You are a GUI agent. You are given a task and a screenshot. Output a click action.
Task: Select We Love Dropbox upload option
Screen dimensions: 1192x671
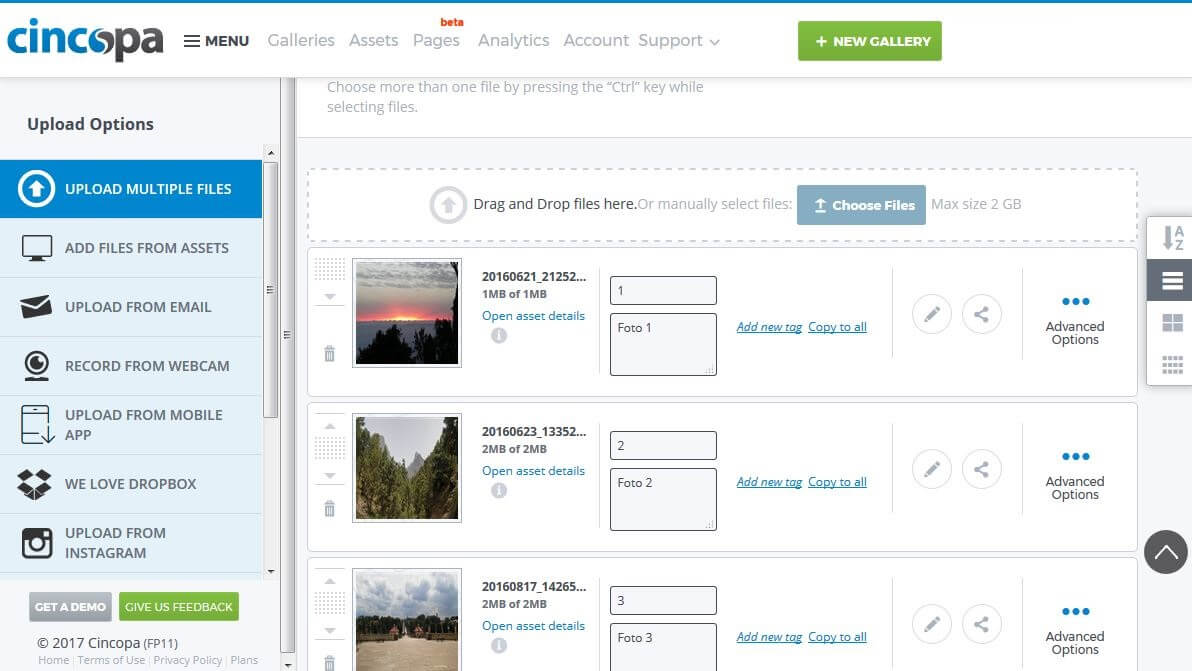point(131,484)
